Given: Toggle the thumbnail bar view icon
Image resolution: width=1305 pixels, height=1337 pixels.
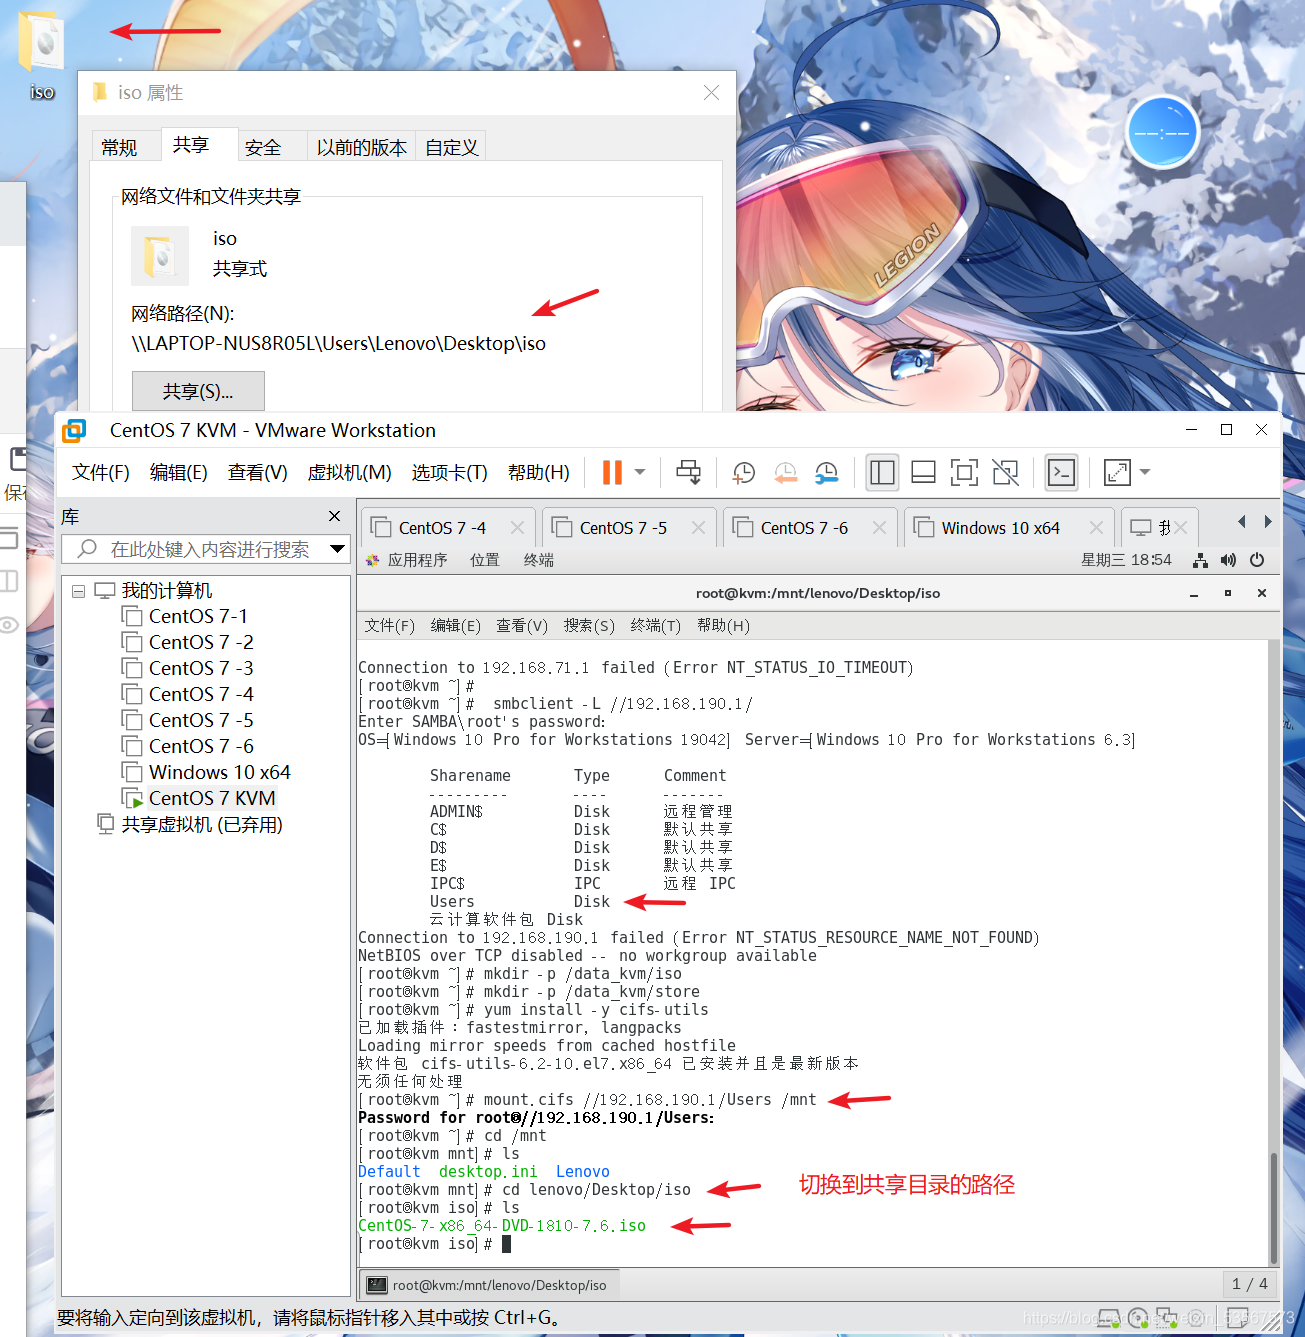Looking at the screenshot, I should point(924,472).
